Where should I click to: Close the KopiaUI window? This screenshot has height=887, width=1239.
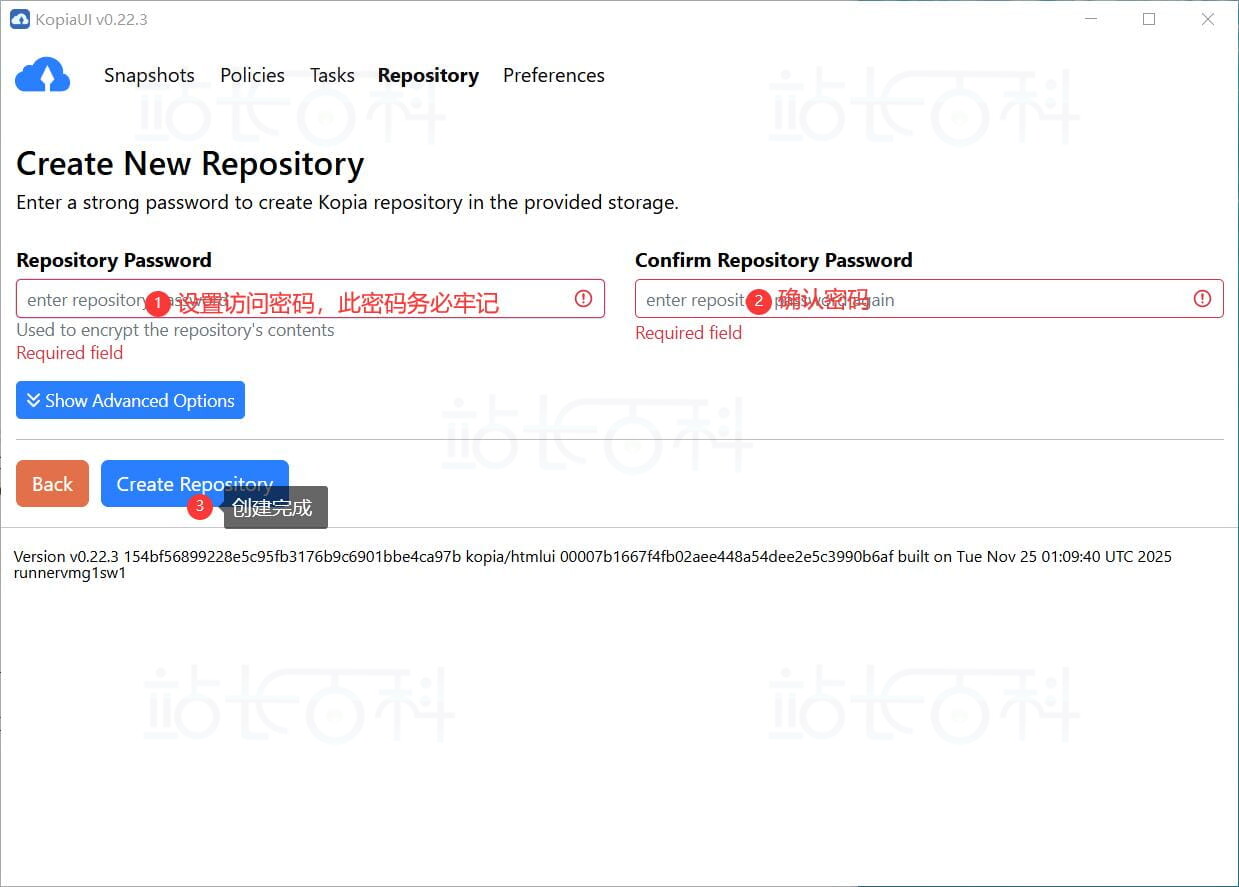1208,19
